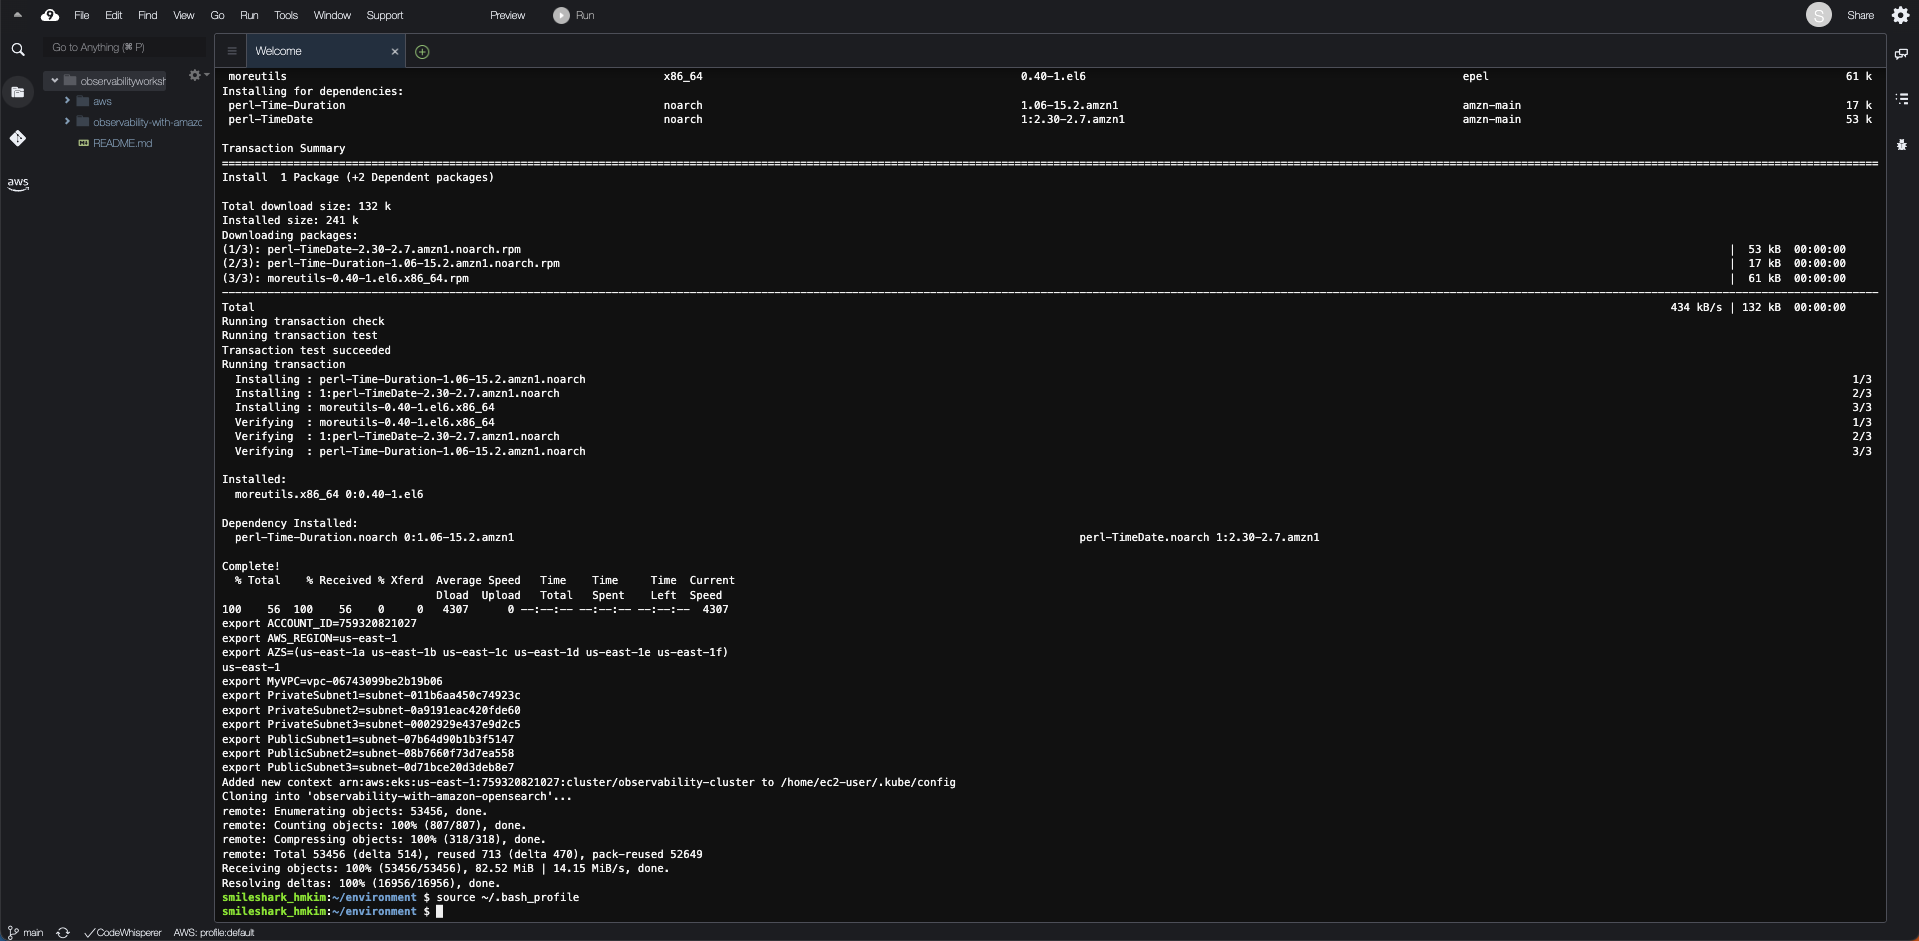Open the Find menu

coord(148,15)
